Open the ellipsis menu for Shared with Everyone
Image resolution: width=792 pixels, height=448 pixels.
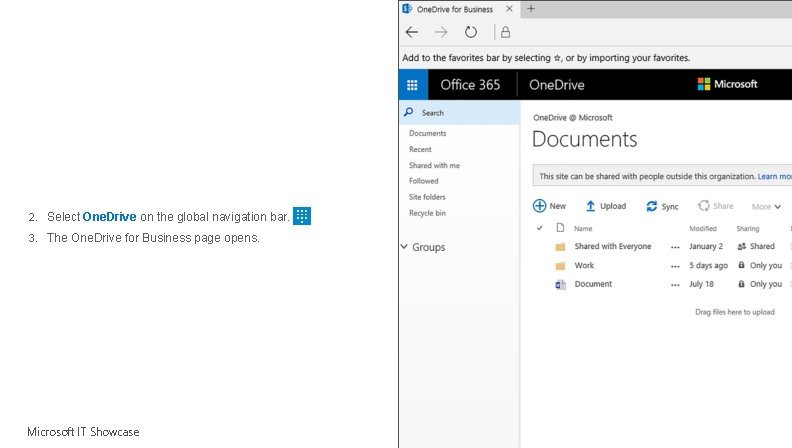pyautogui.click(x=675, y=247)
